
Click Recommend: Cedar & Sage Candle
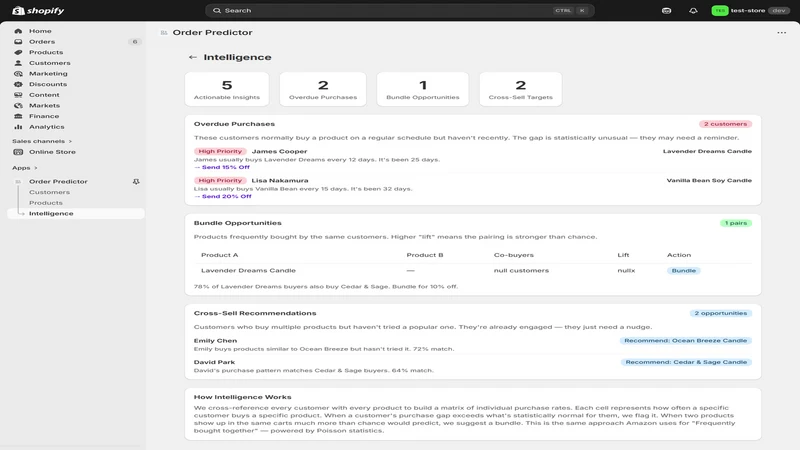686,362
